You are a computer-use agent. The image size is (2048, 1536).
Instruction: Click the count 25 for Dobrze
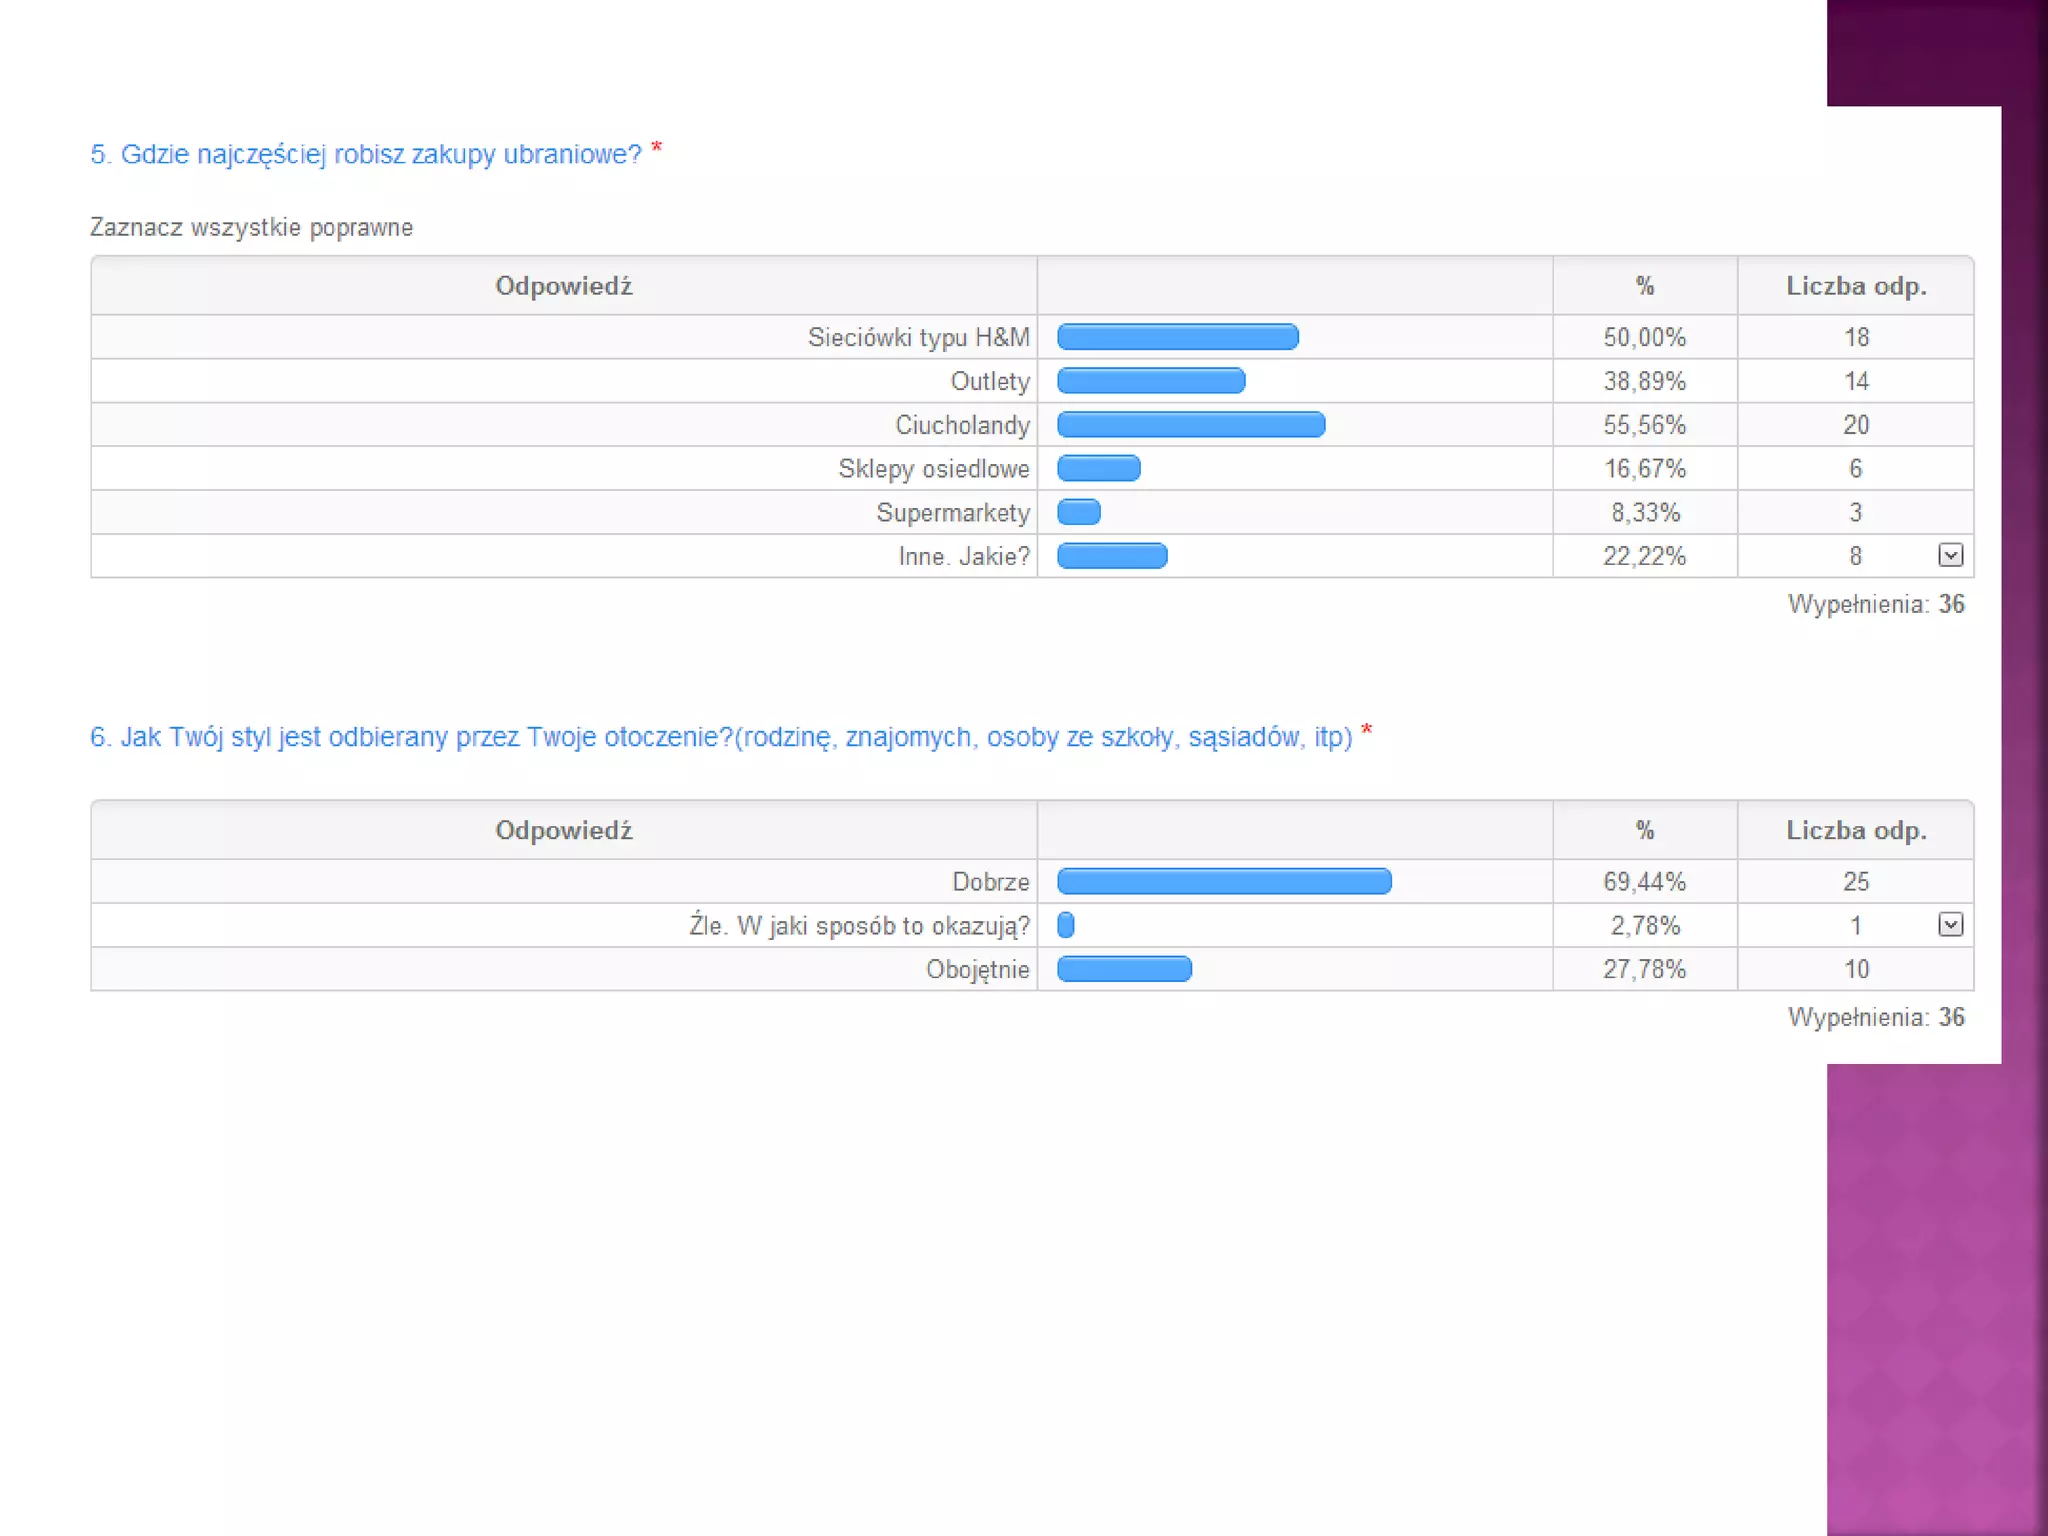[x=1856, y=881]
